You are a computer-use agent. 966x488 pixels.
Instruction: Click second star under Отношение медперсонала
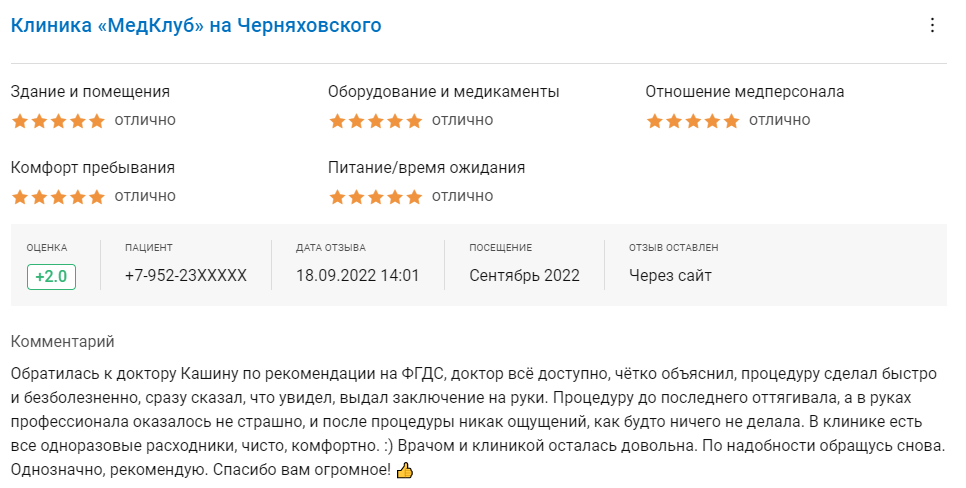(x=673, y=121)
